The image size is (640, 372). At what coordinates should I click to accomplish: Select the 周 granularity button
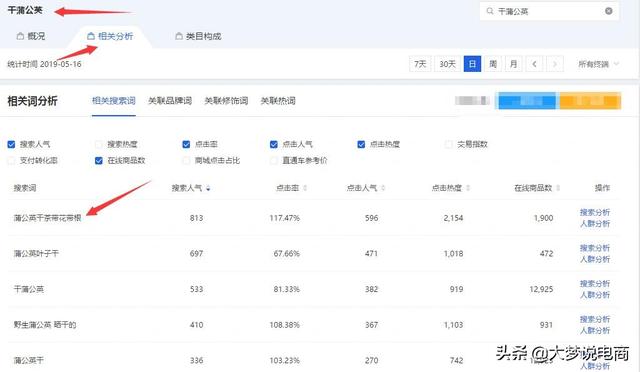493,64
